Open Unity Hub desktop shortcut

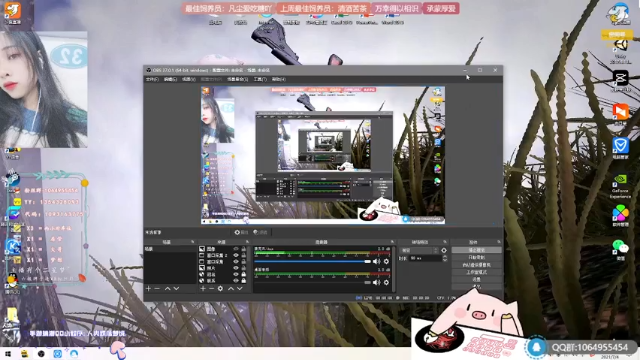coord(620,49)
